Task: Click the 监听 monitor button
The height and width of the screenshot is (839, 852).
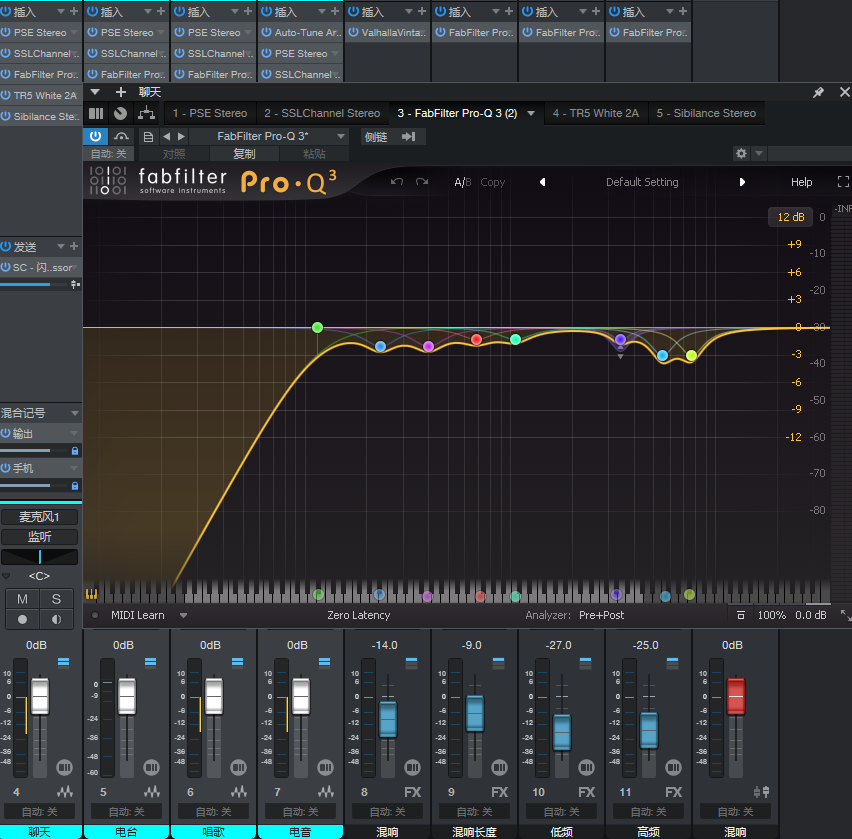Action: click(40, 537)
